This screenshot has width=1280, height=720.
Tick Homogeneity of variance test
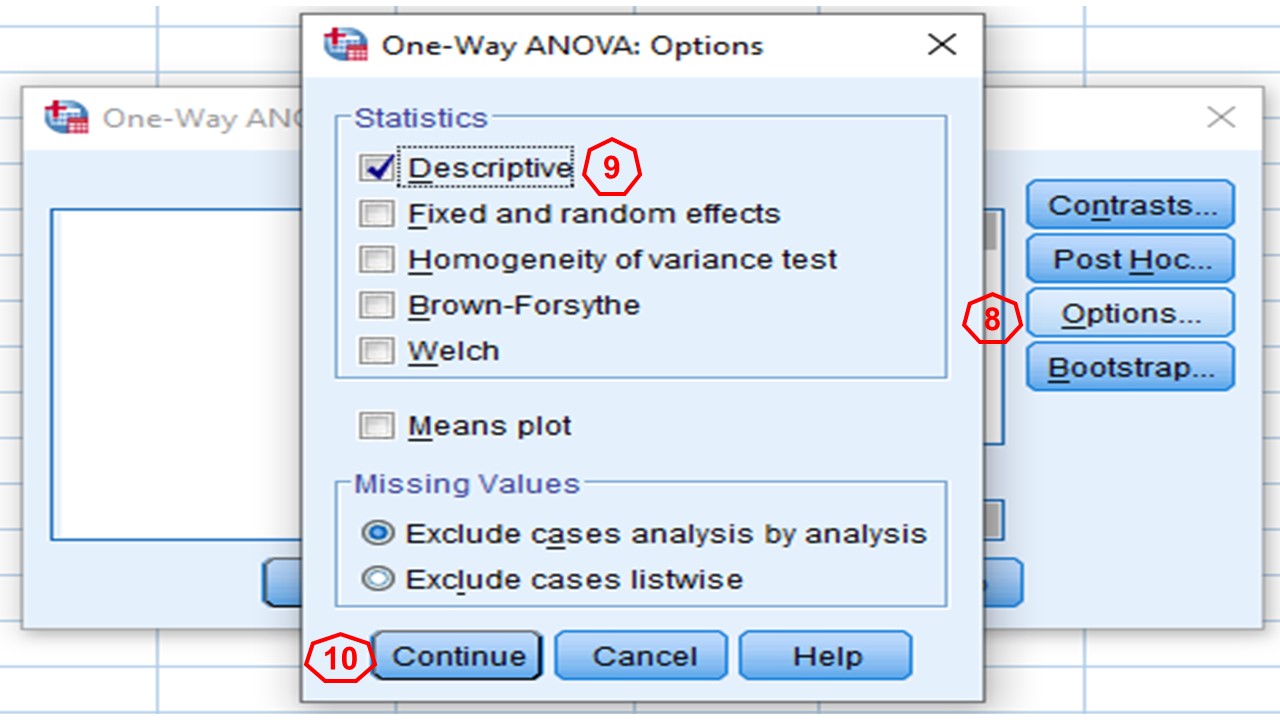(x=377, y=260)
